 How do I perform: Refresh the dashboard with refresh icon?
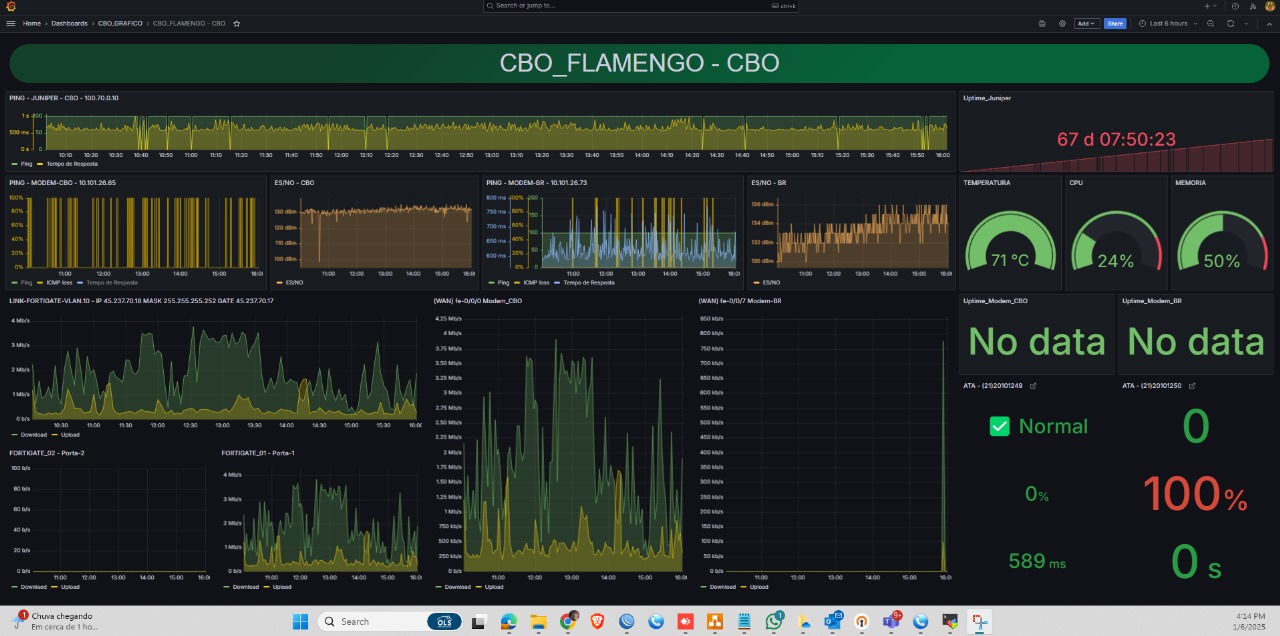pos(1229,23)
